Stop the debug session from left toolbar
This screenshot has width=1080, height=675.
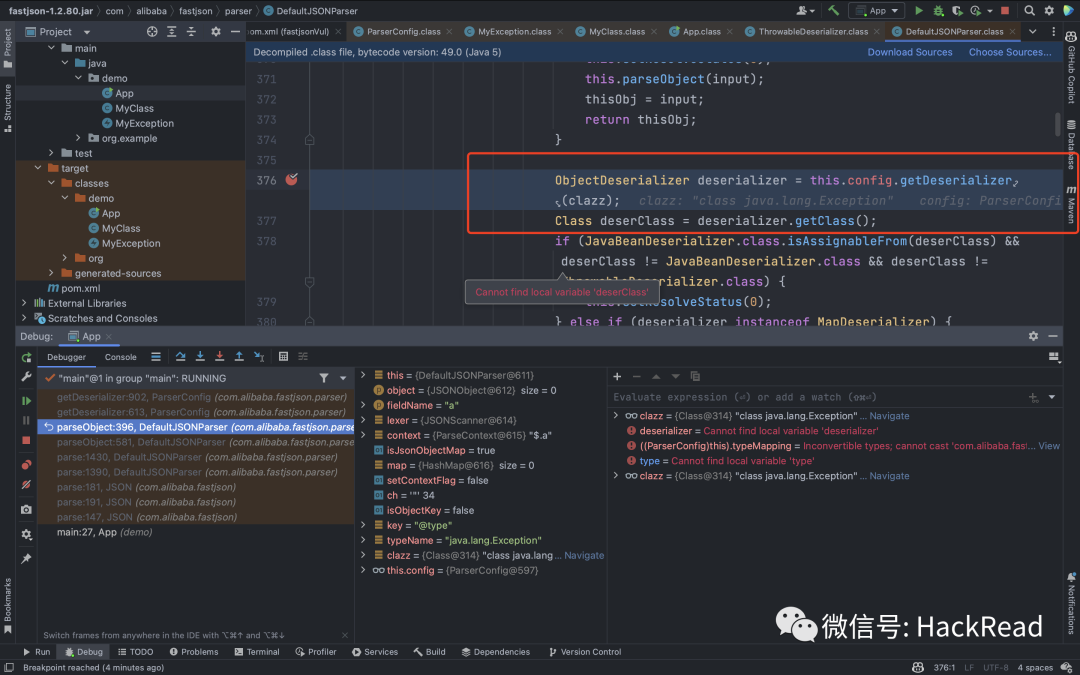[26, 440]
